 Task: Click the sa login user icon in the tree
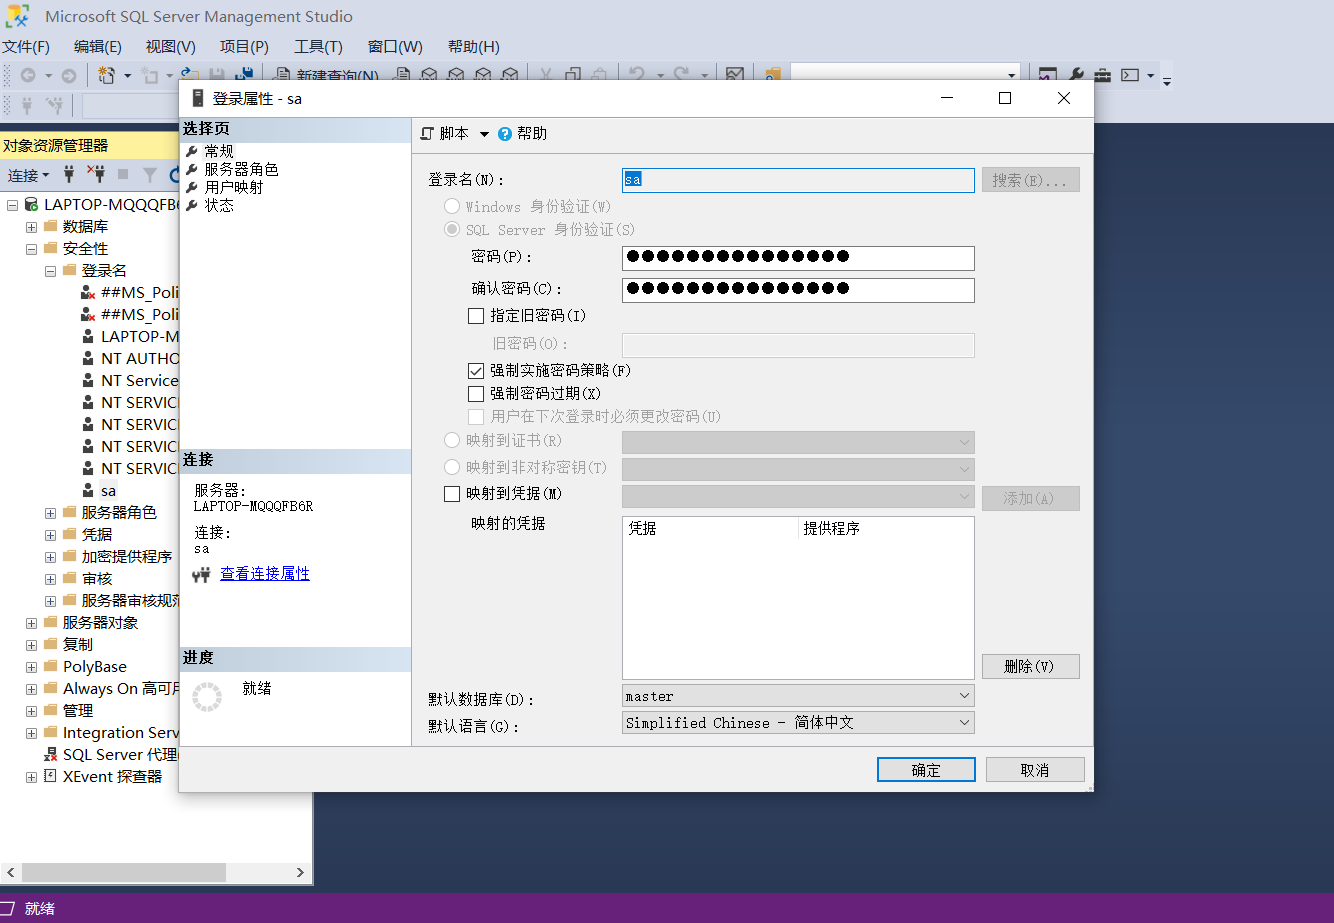[89, 490]
